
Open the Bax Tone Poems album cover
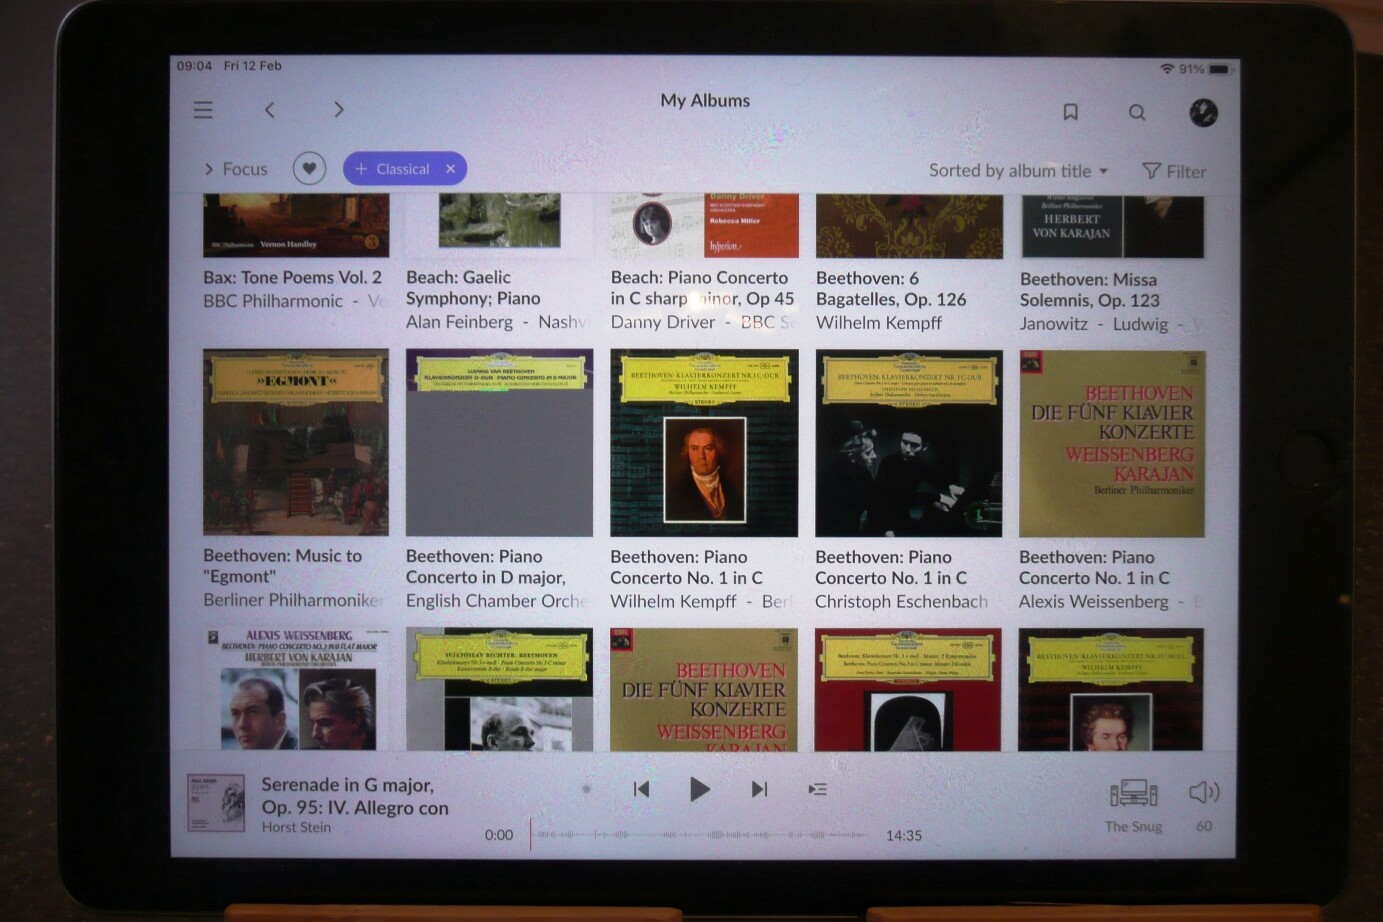[296, 226]
